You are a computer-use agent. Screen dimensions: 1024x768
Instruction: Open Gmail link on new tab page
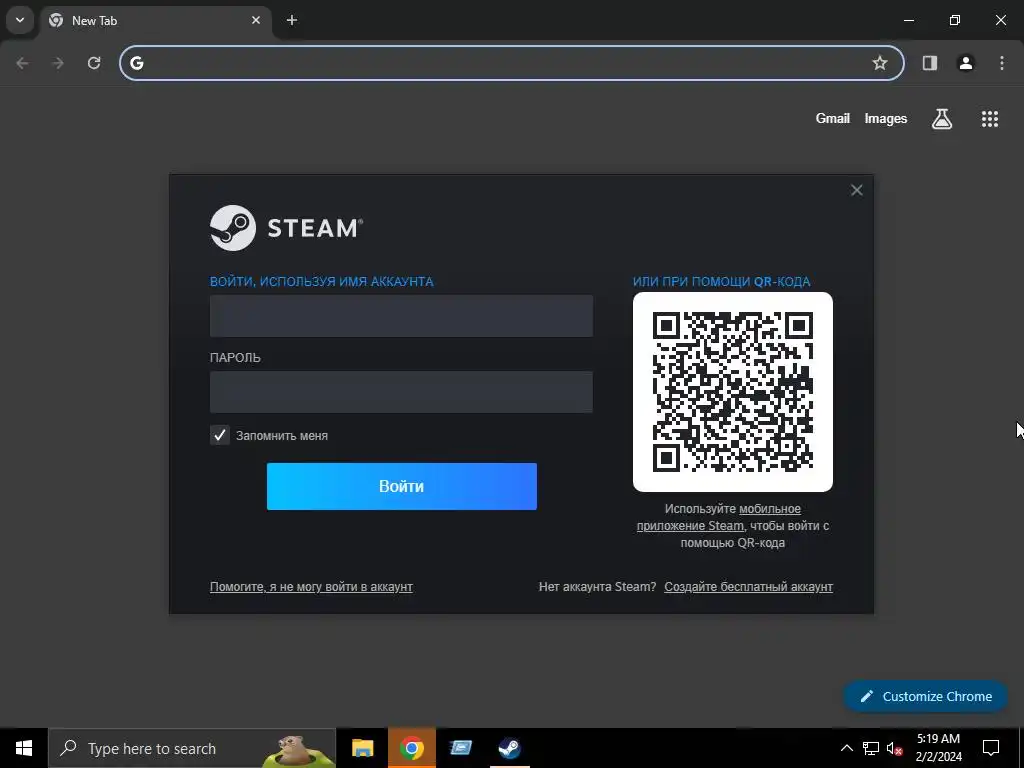(833, 118)
